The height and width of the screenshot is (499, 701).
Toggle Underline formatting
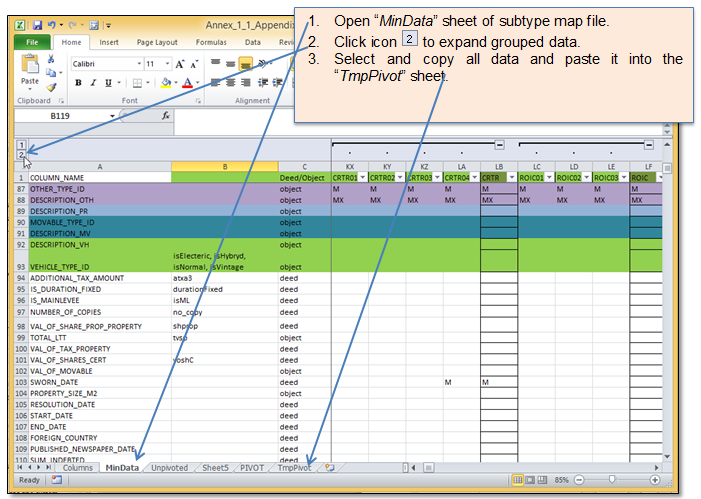[107, 84]
